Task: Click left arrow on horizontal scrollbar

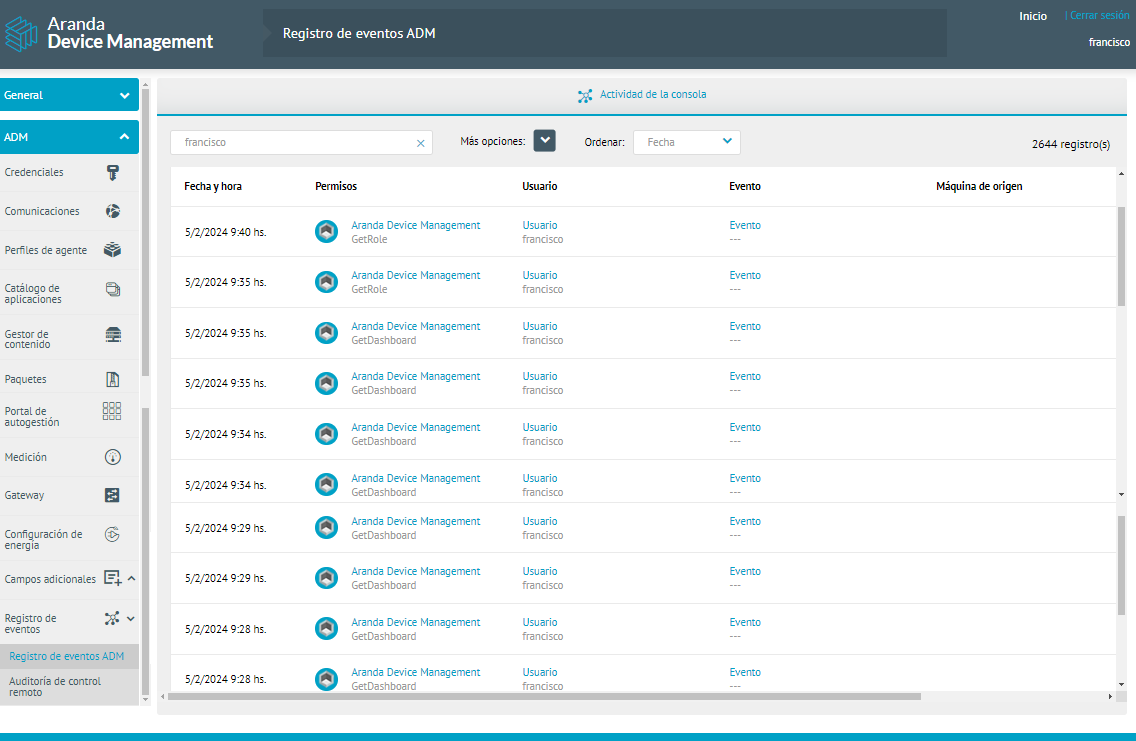Action: pyautogui.click(x=162, y=697)
